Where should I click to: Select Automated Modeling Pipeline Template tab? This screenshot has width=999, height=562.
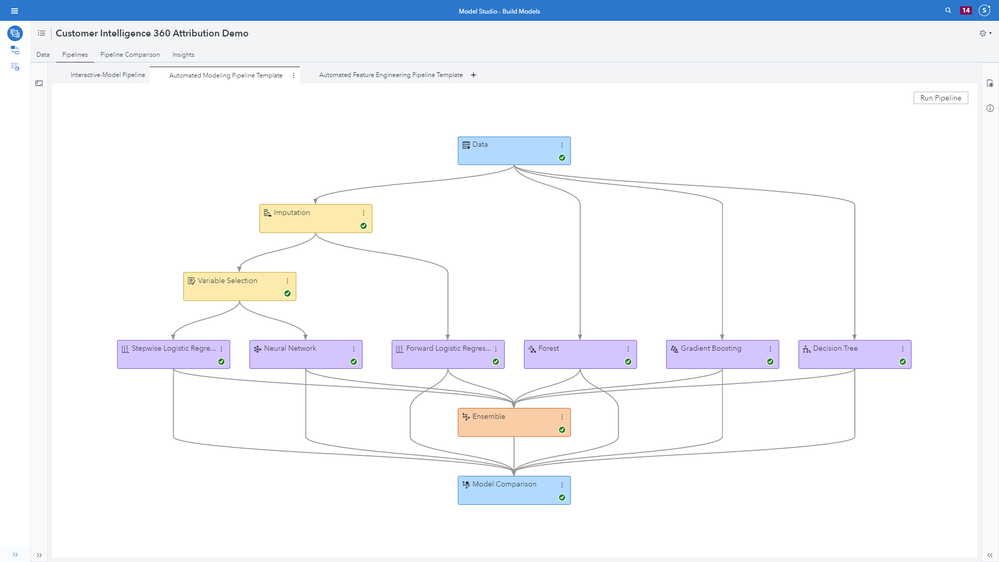tap(226, 75)
